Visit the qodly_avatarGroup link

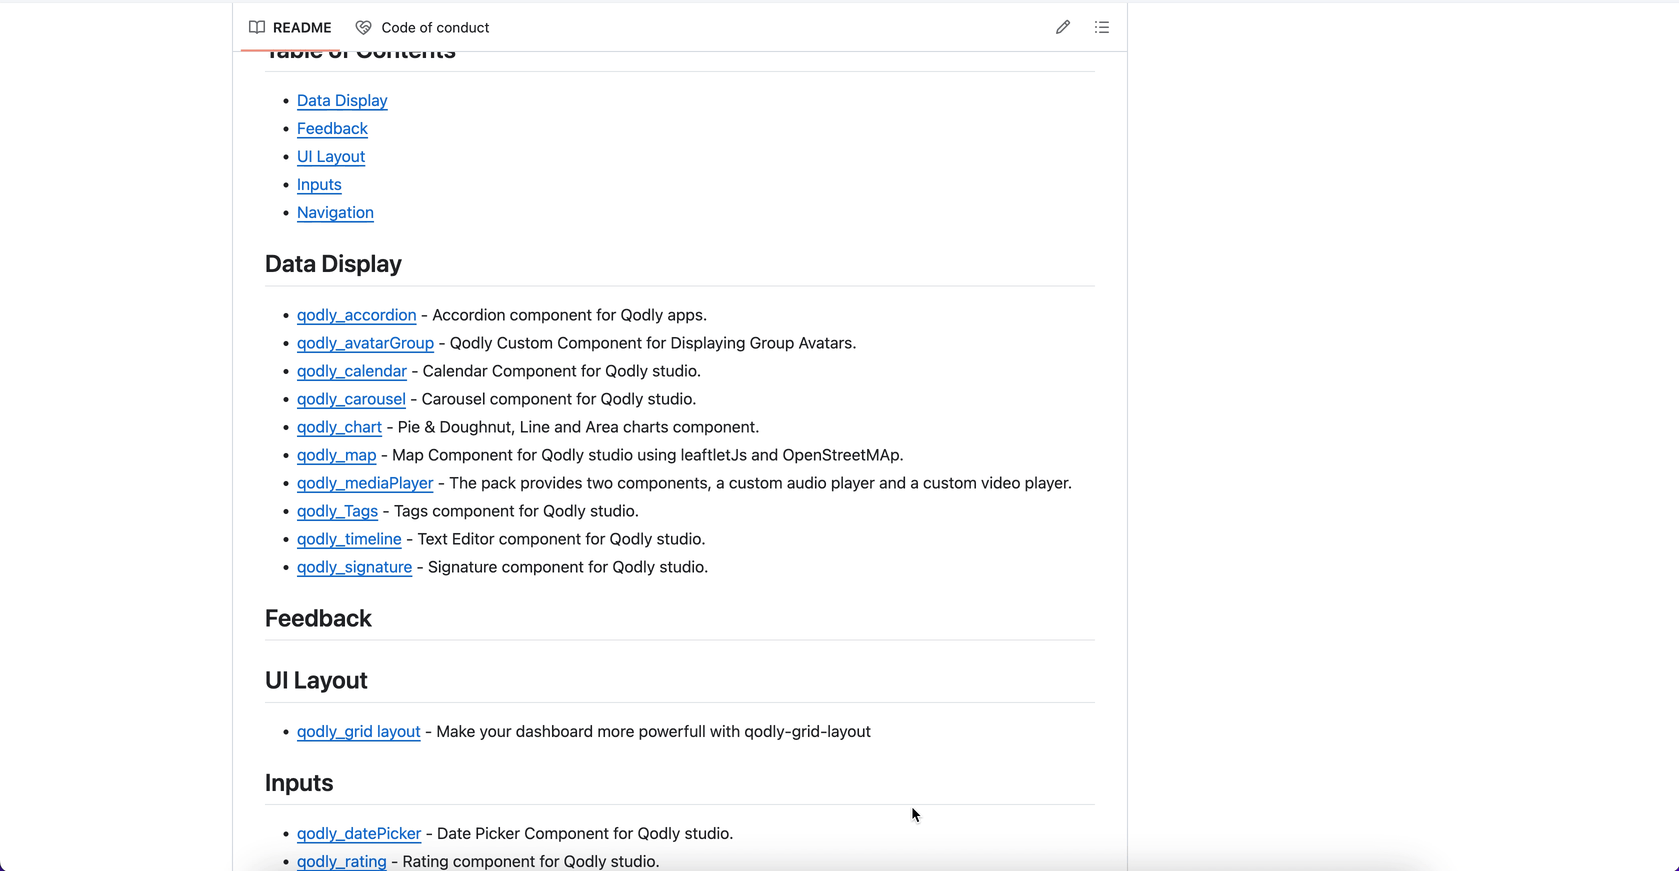coord(365,343)
